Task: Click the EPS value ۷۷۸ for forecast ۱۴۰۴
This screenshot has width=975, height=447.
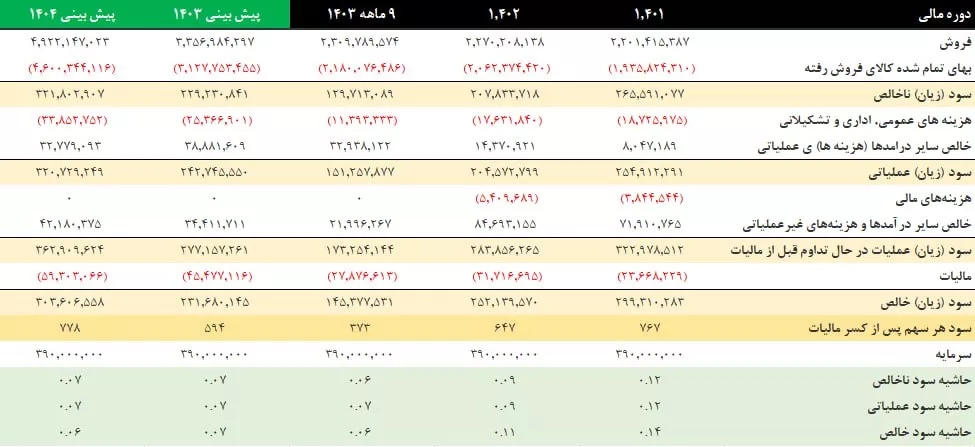Action: pyautogui.click(x=73, y=329)
